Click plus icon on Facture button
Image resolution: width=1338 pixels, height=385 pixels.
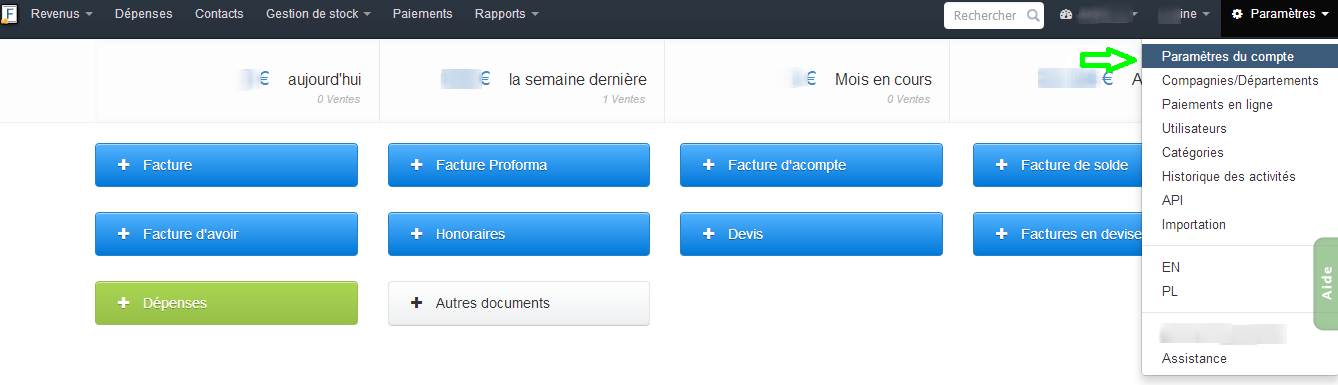(124, 165)
